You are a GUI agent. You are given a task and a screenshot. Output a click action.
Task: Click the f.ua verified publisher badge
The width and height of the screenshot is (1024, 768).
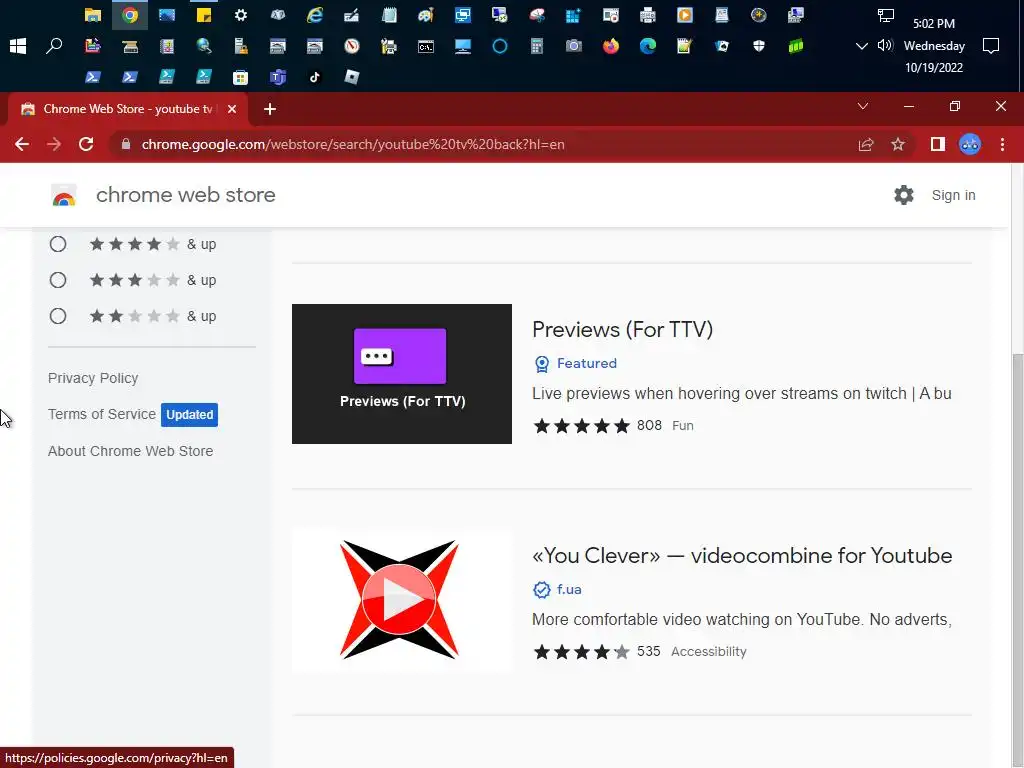[x=557, y=589]
